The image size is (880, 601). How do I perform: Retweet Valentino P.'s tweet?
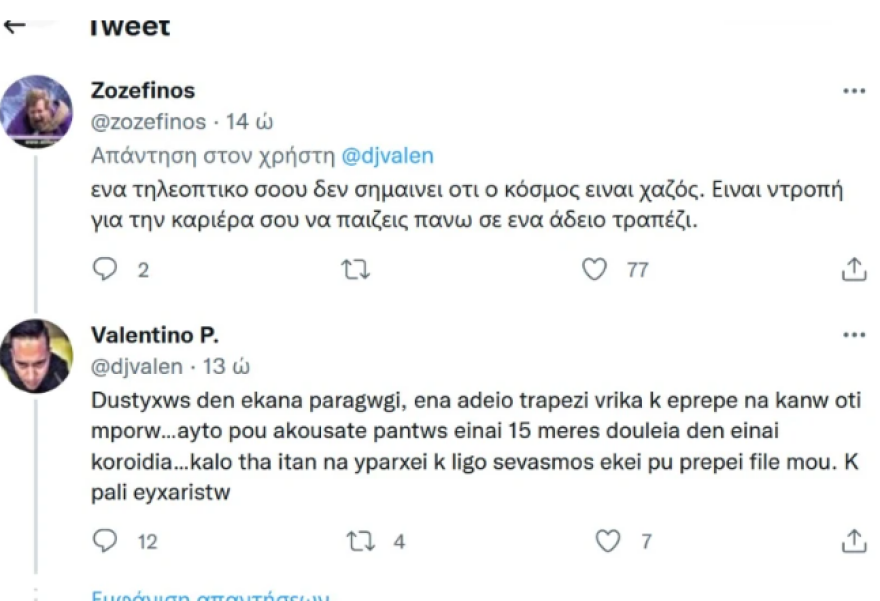362,540
